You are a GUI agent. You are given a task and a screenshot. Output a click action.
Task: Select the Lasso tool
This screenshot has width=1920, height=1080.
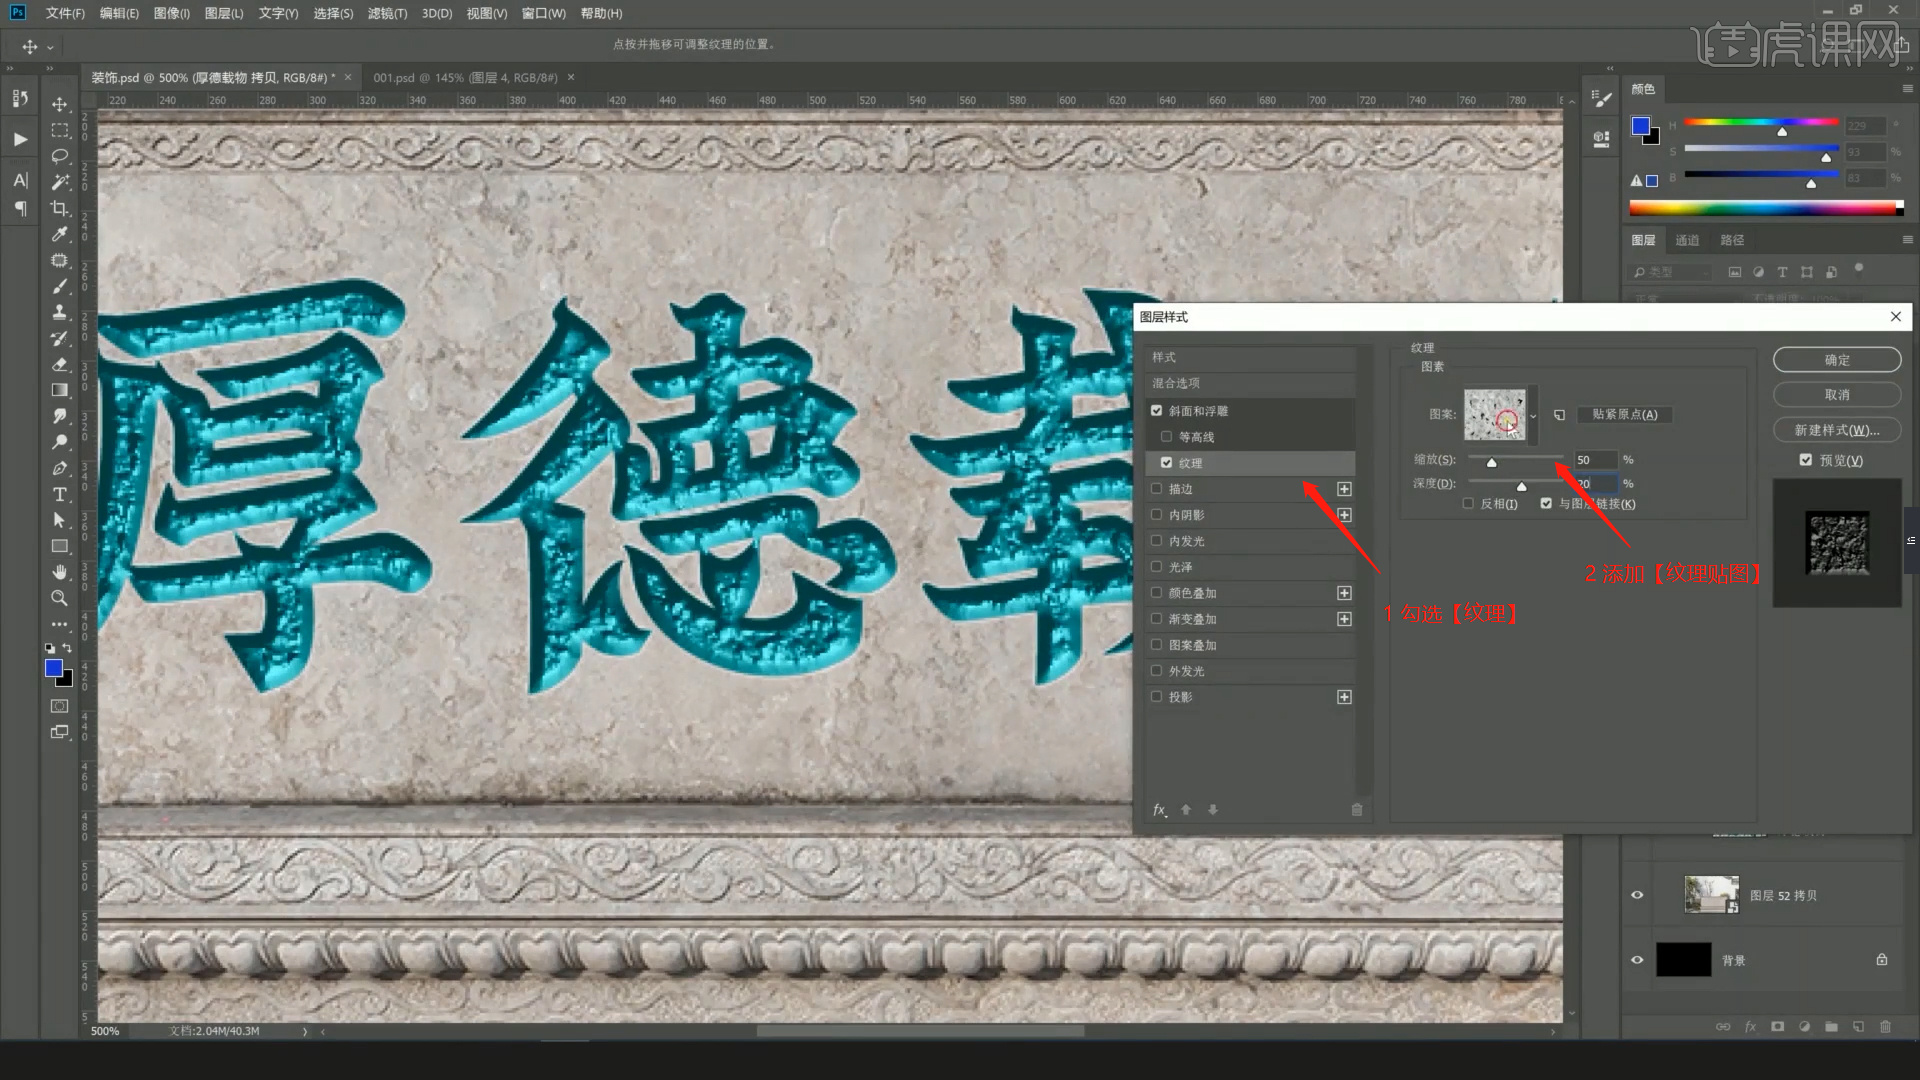59,156
